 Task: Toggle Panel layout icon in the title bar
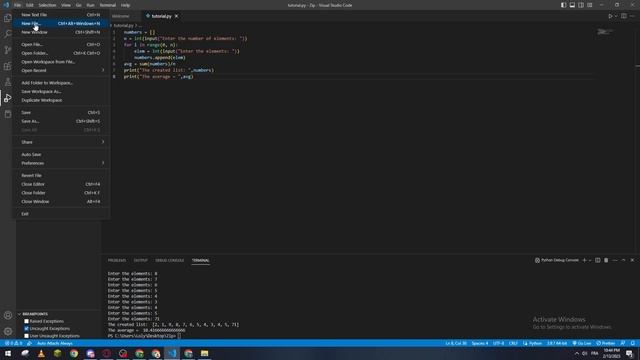(572, 5)
